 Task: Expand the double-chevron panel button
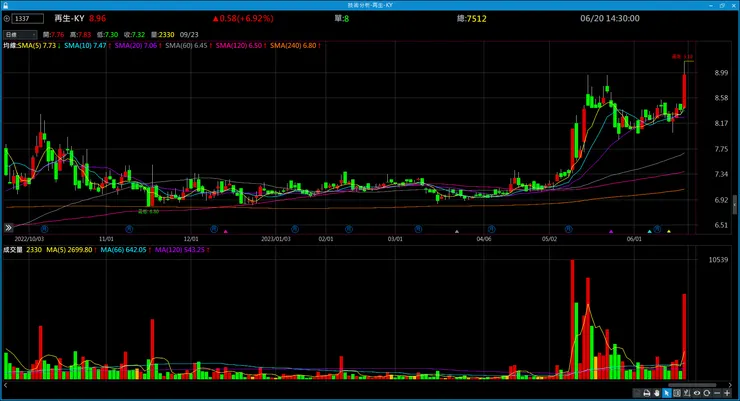(x=8, y=228)
